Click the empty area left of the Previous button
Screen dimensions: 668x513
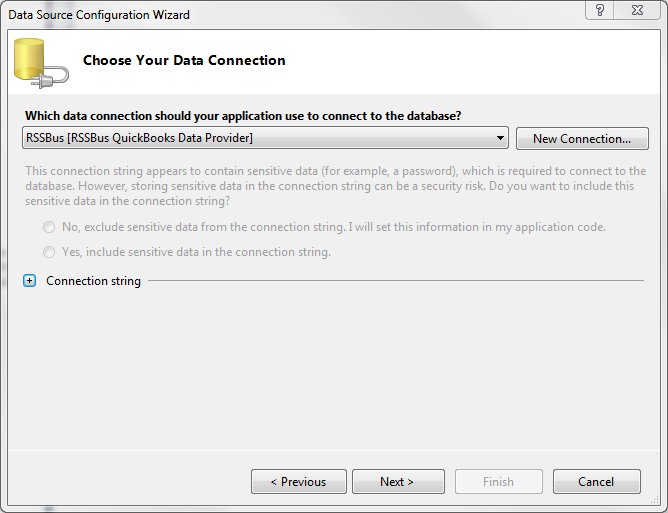coord(130,482)
